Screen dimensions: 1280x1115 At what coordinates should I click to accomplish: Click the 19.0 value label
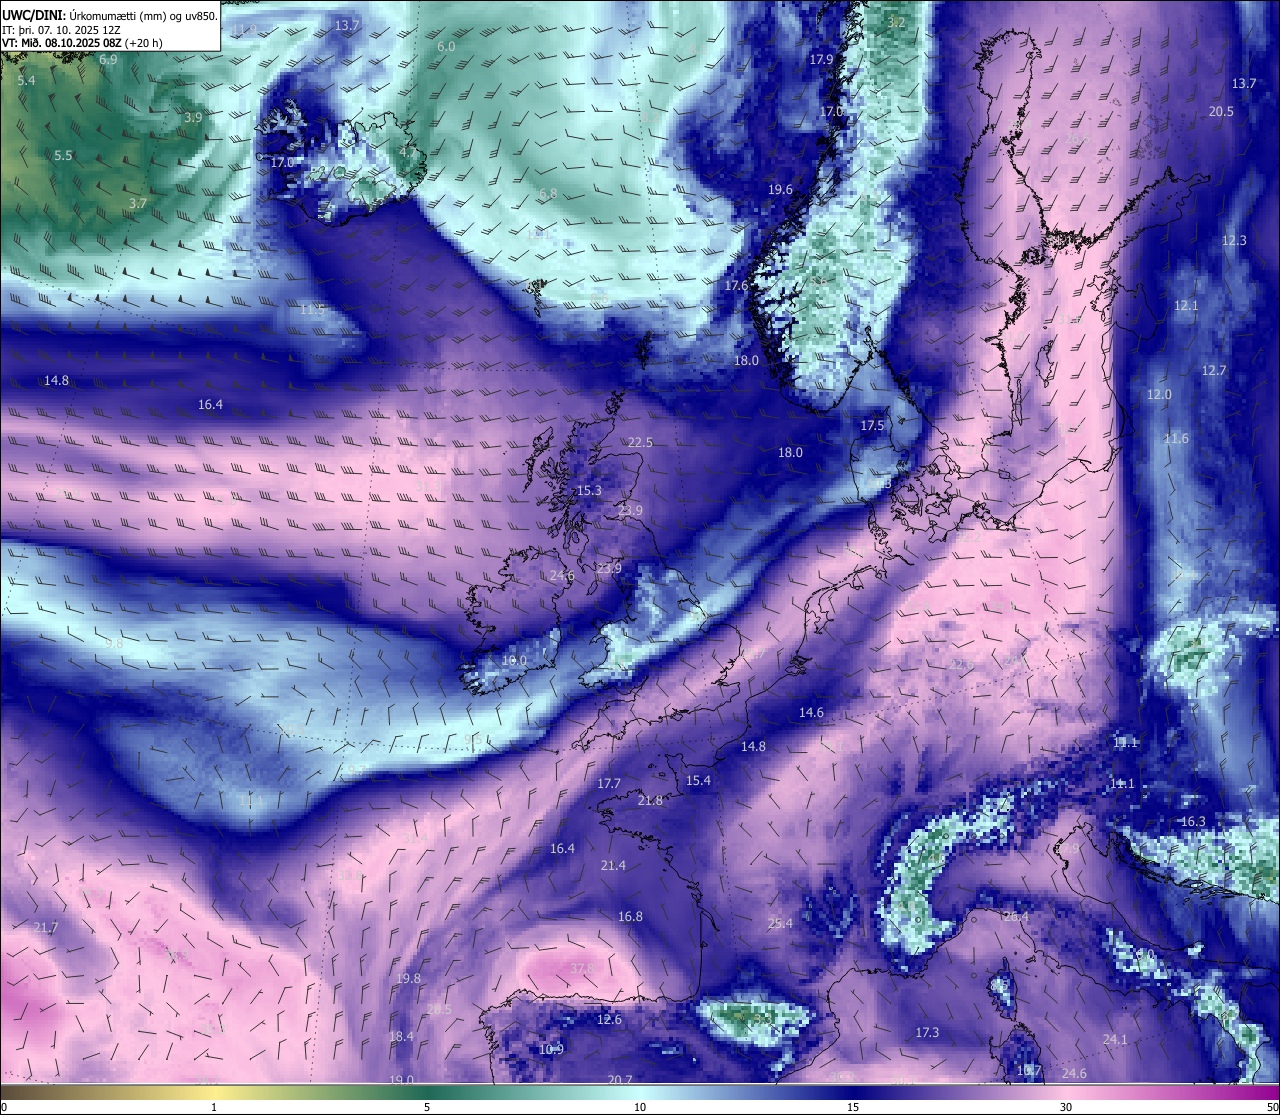[401, 1080]
